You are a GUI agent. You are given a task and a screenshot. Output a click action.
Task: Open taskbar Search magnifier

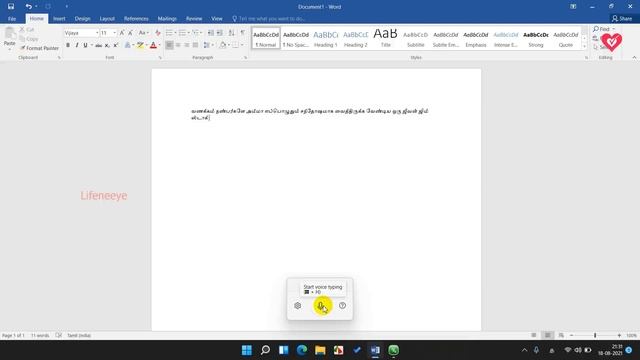(x=265, y=350)
